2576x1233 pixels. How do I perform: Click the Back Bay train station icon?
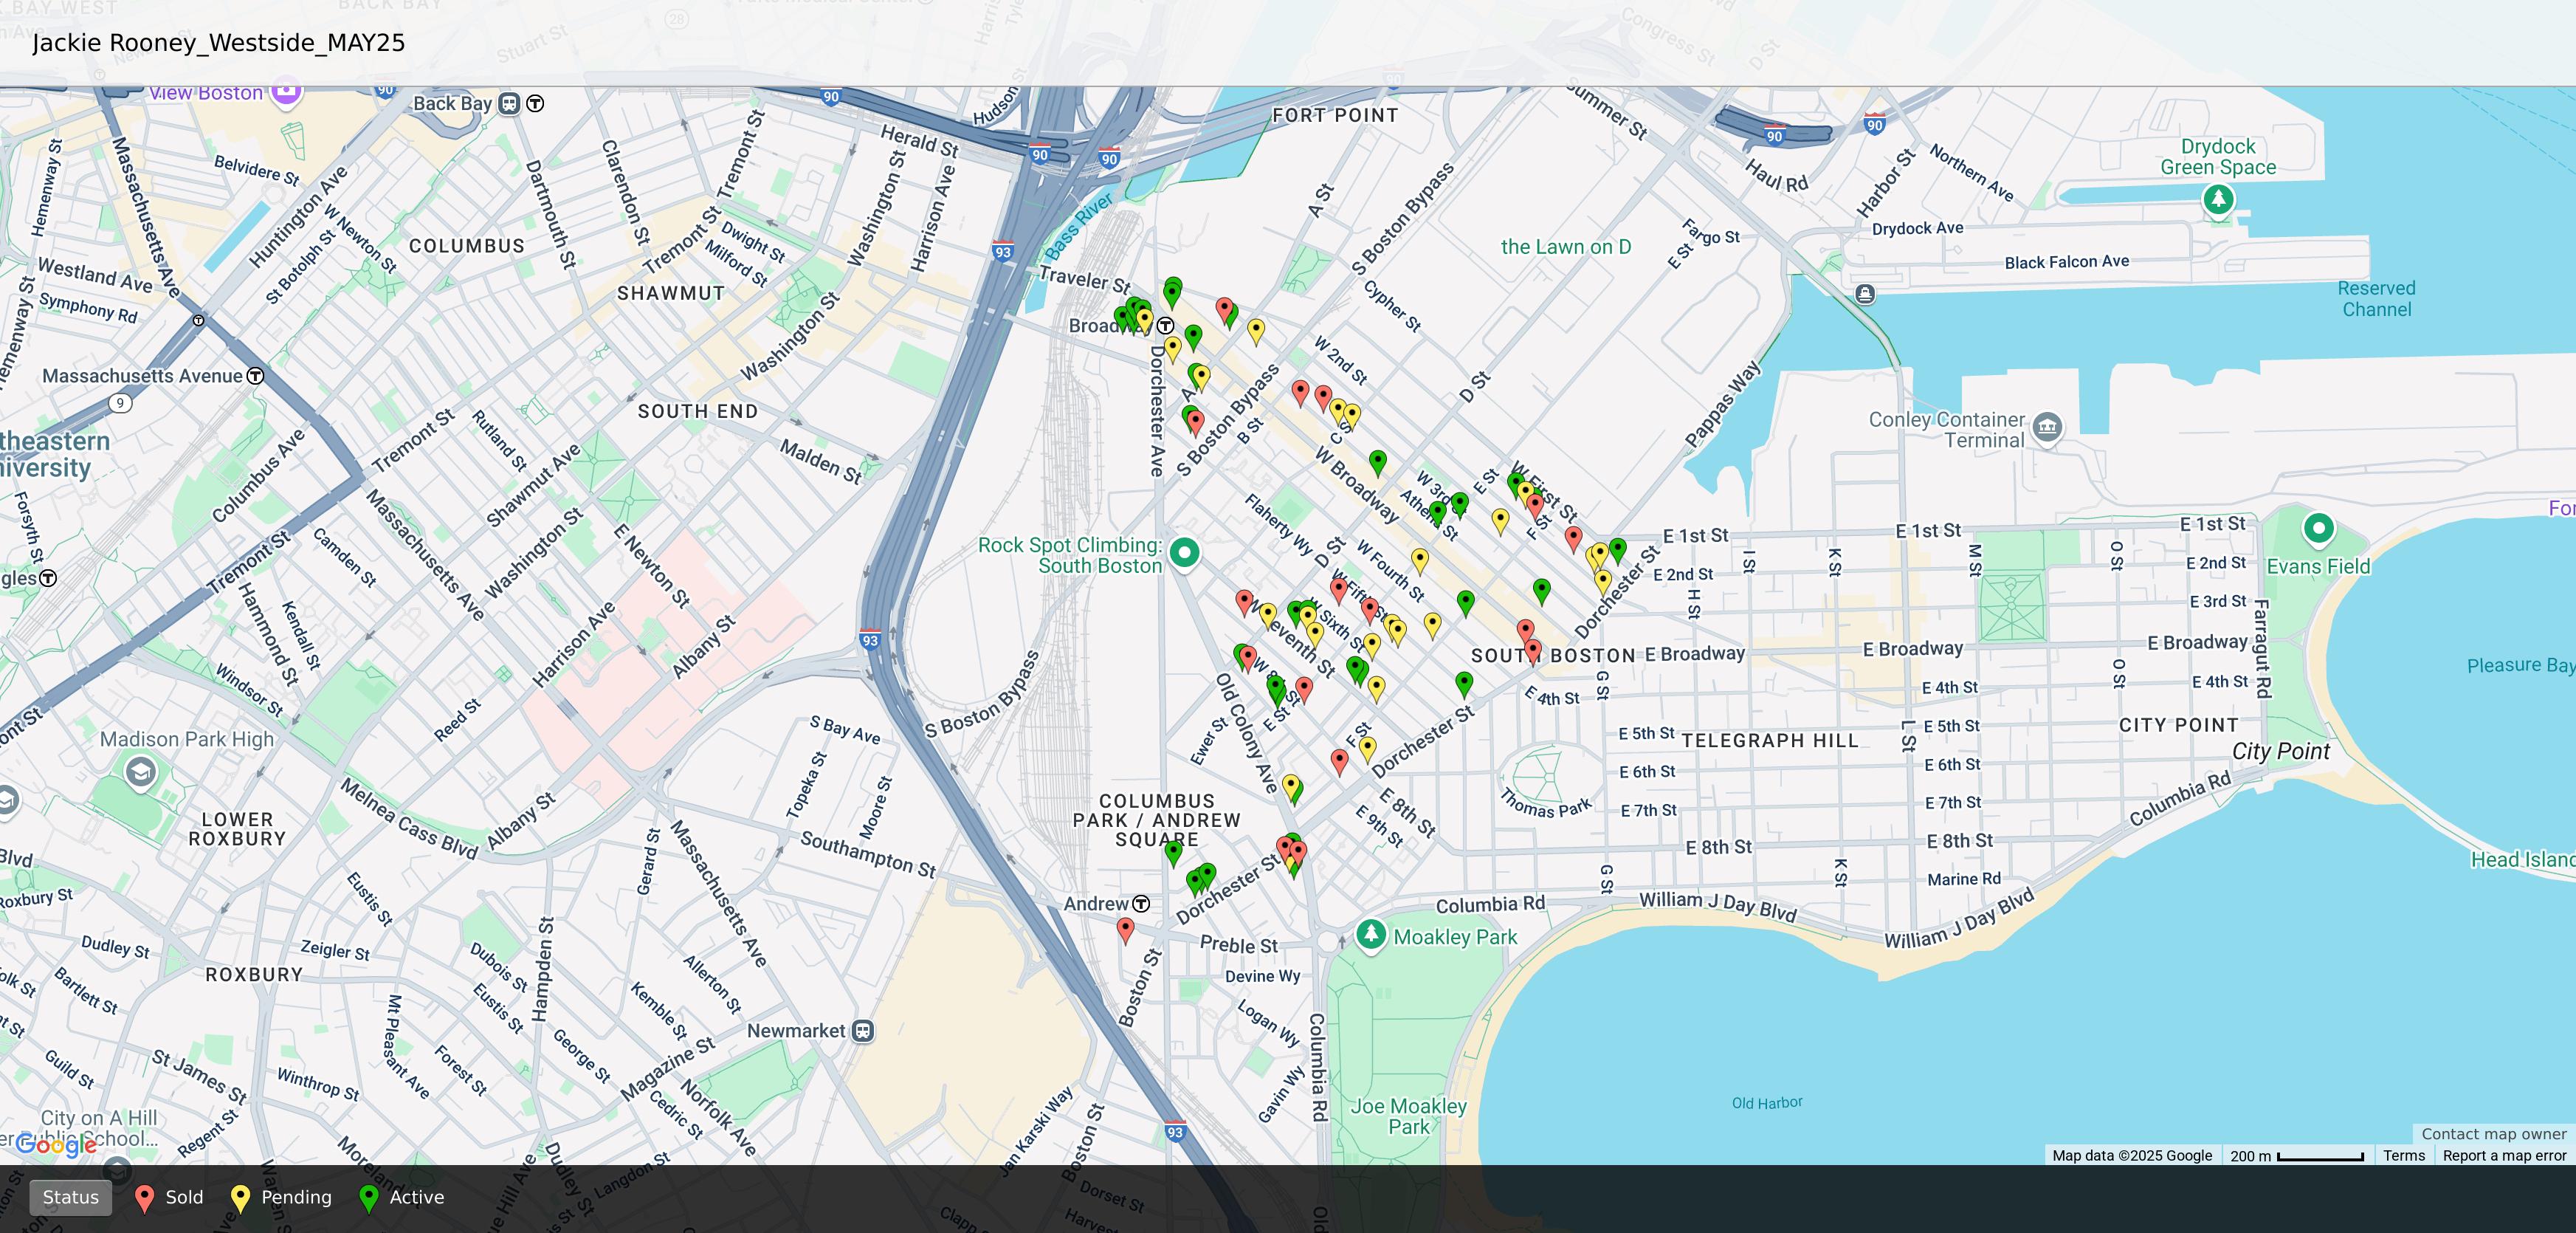pyautogui.click(x=509, y=103)
